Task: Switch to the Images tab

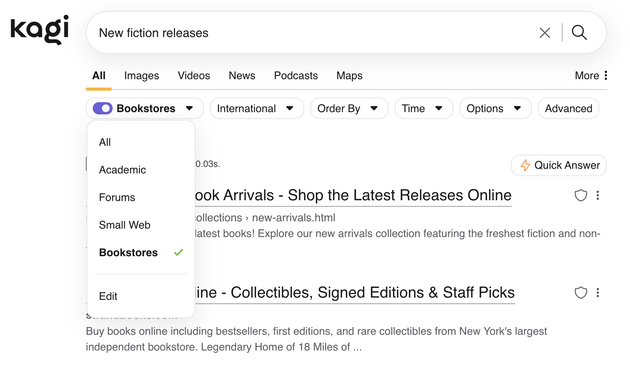Action: (x=141, y=76)
